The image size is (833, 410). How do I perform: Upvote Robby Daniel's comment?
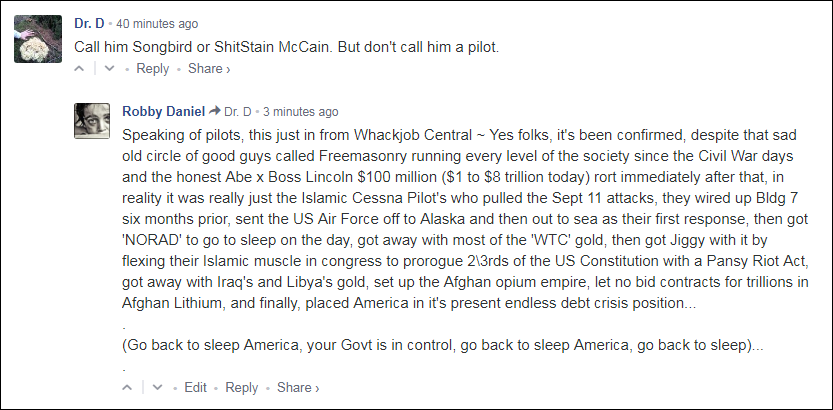128,388
